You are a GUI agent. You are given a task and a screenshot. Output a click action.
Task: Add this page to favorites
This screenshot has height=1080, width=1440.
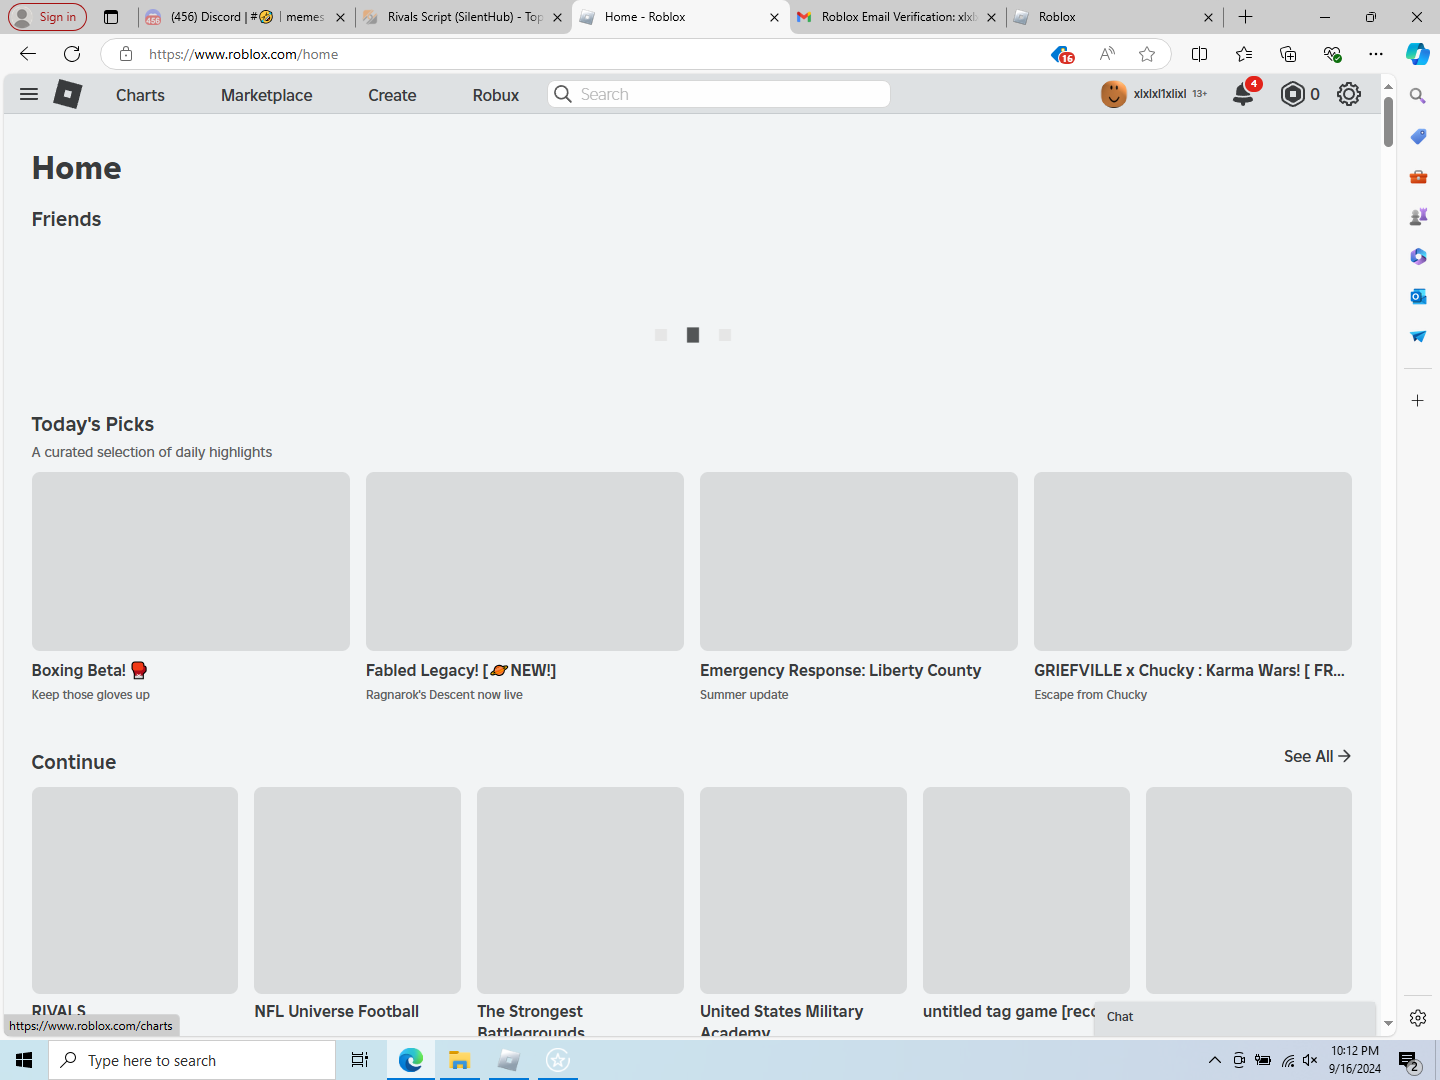pos(1147,54)
